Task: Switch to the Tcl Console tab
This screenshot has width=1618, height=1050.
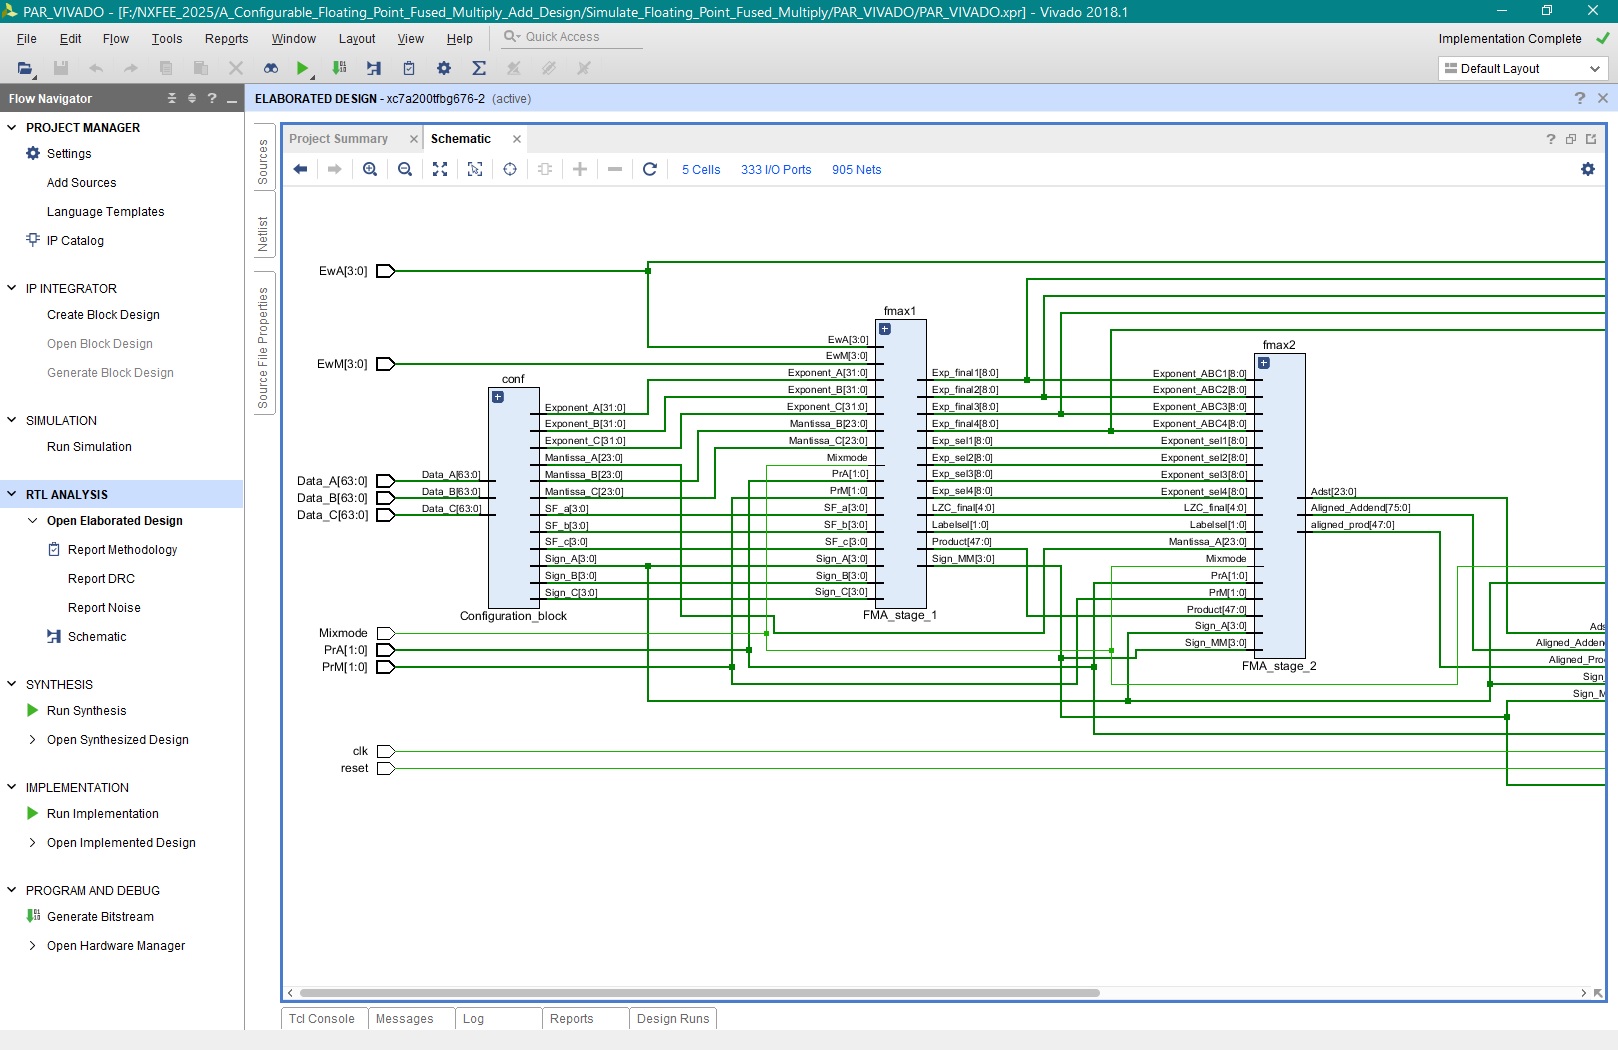Action: click(x=322, y=1019)
